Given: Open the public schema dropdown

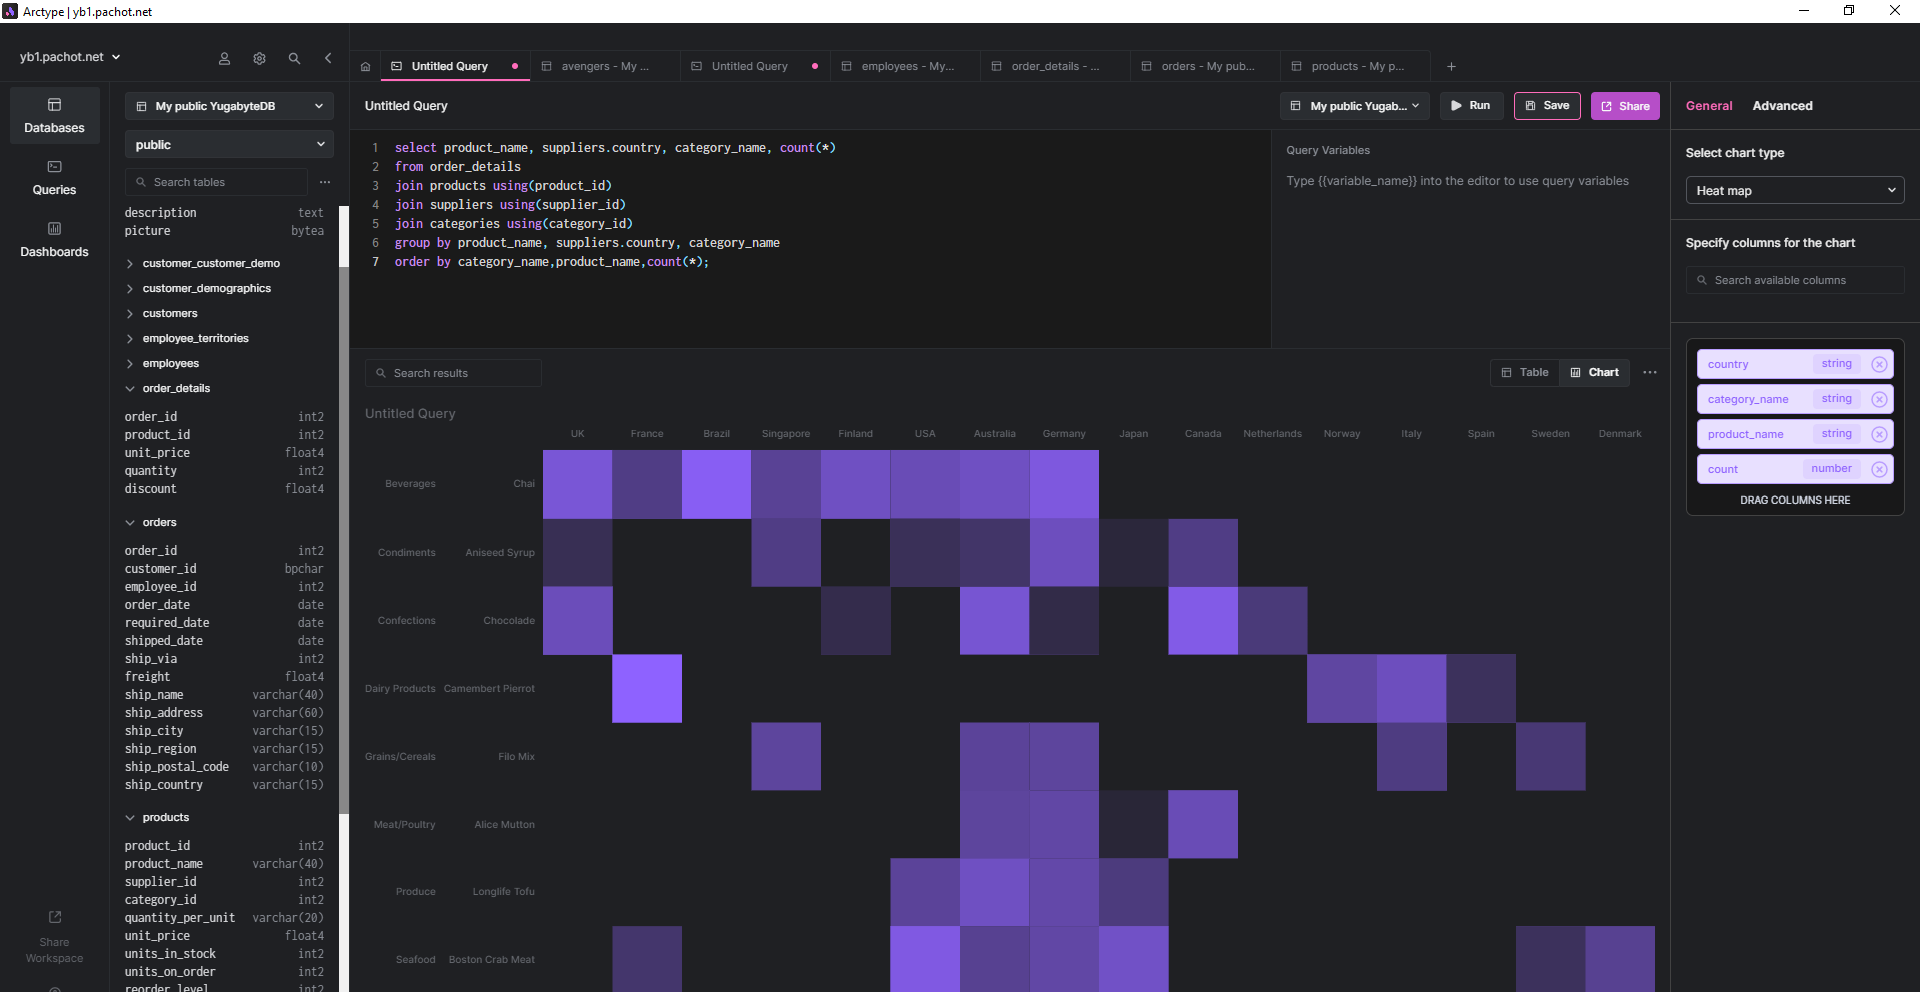Looking at the screenshot, I should (x=229, y=145).
